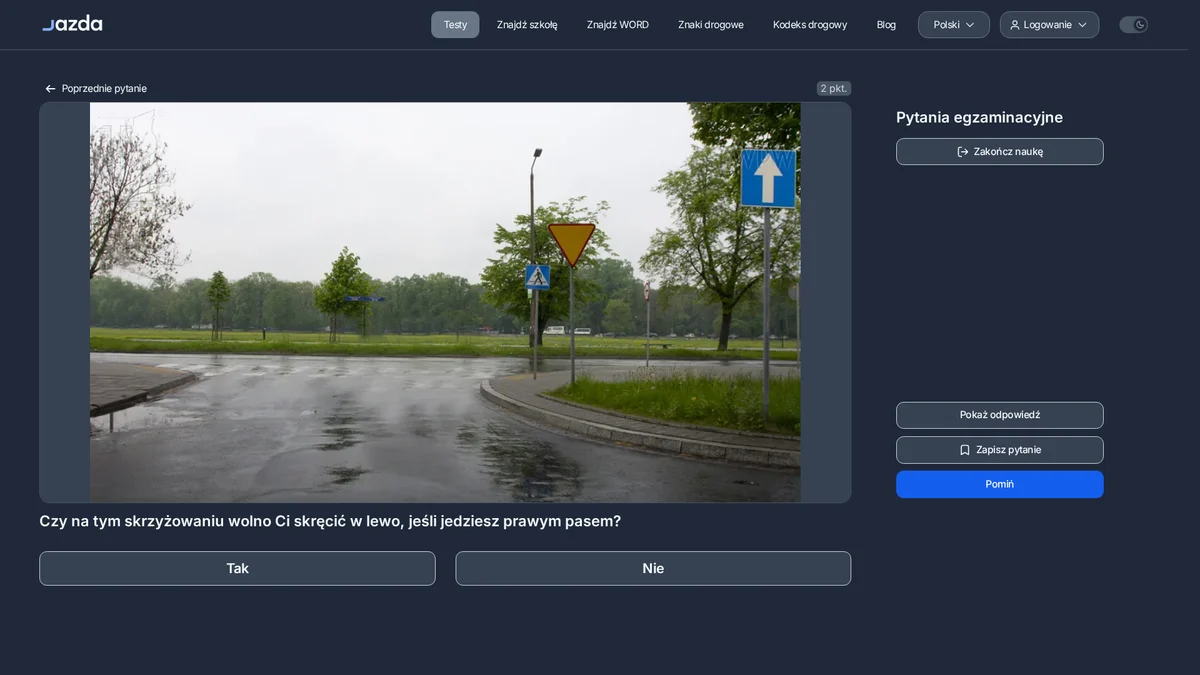Click Pokaż odpowiedź button
Screen dimensions: 1200x675
coord(1000,415)
